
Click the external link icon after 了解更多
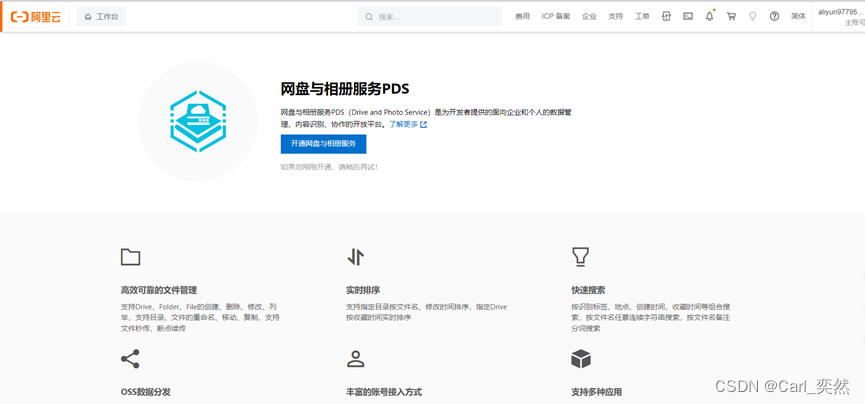click(424, 125)
